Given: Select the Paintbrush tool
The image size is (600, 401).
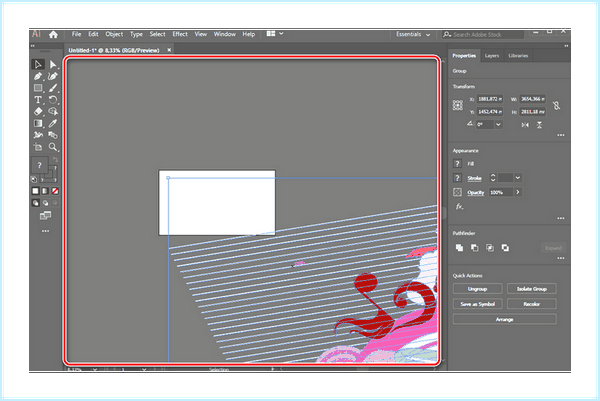Looking at the screenshot, I should [x=53, y=88].
